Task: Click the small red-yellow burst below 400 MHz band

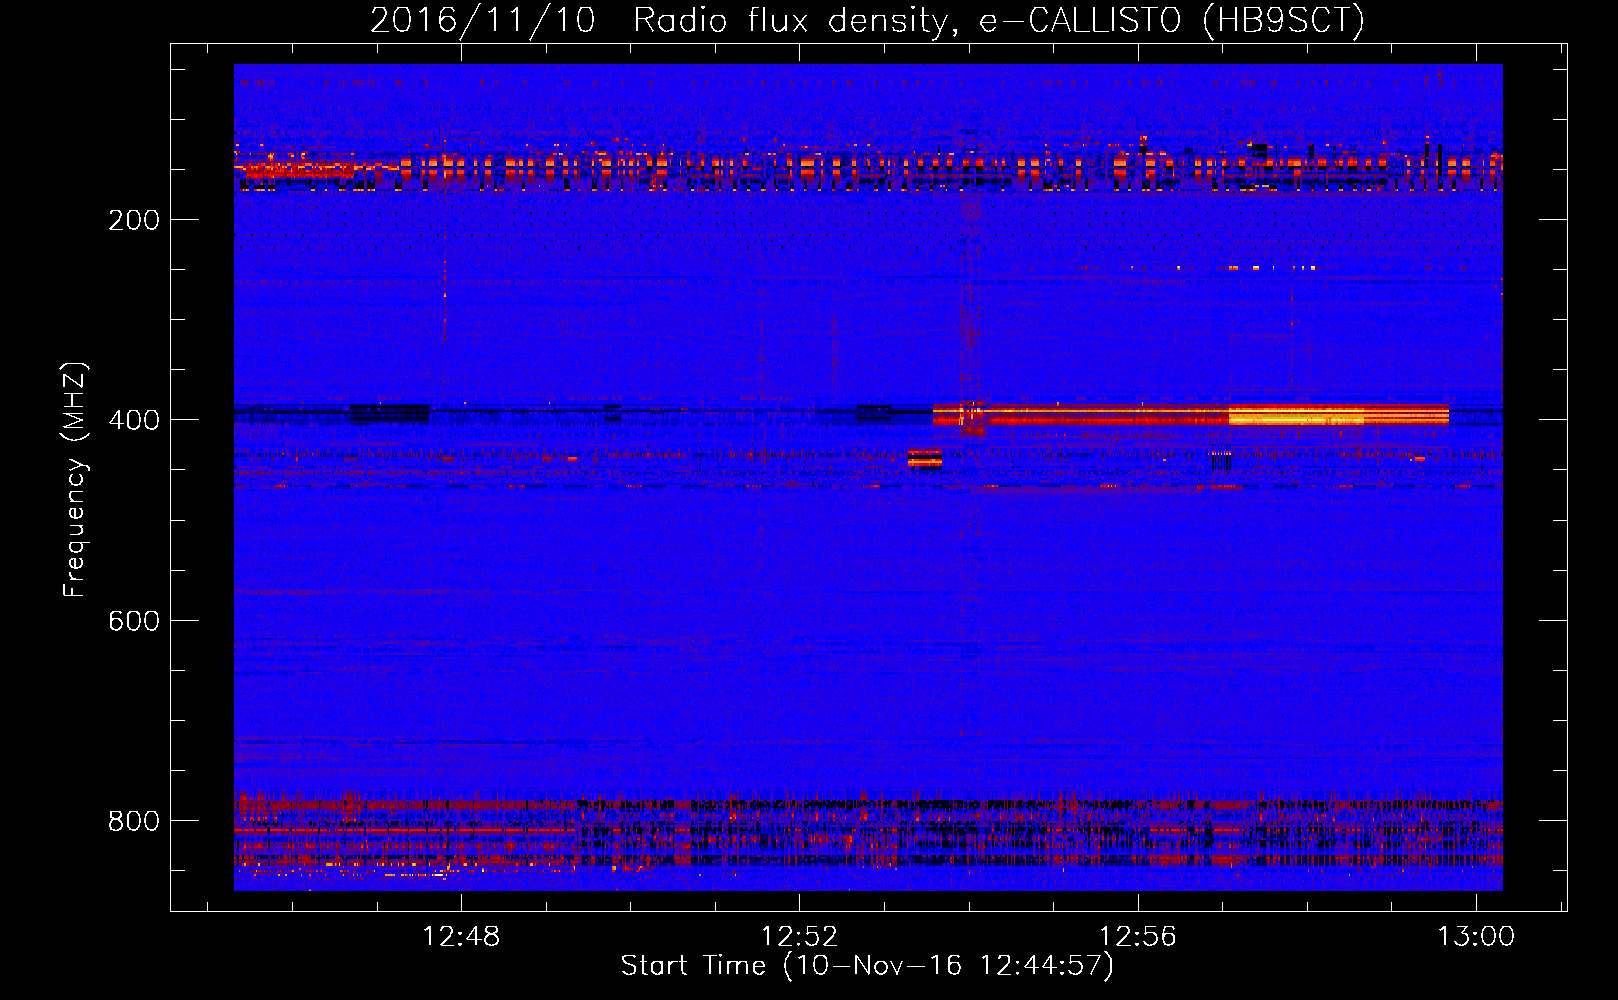Action: (925, 459)
